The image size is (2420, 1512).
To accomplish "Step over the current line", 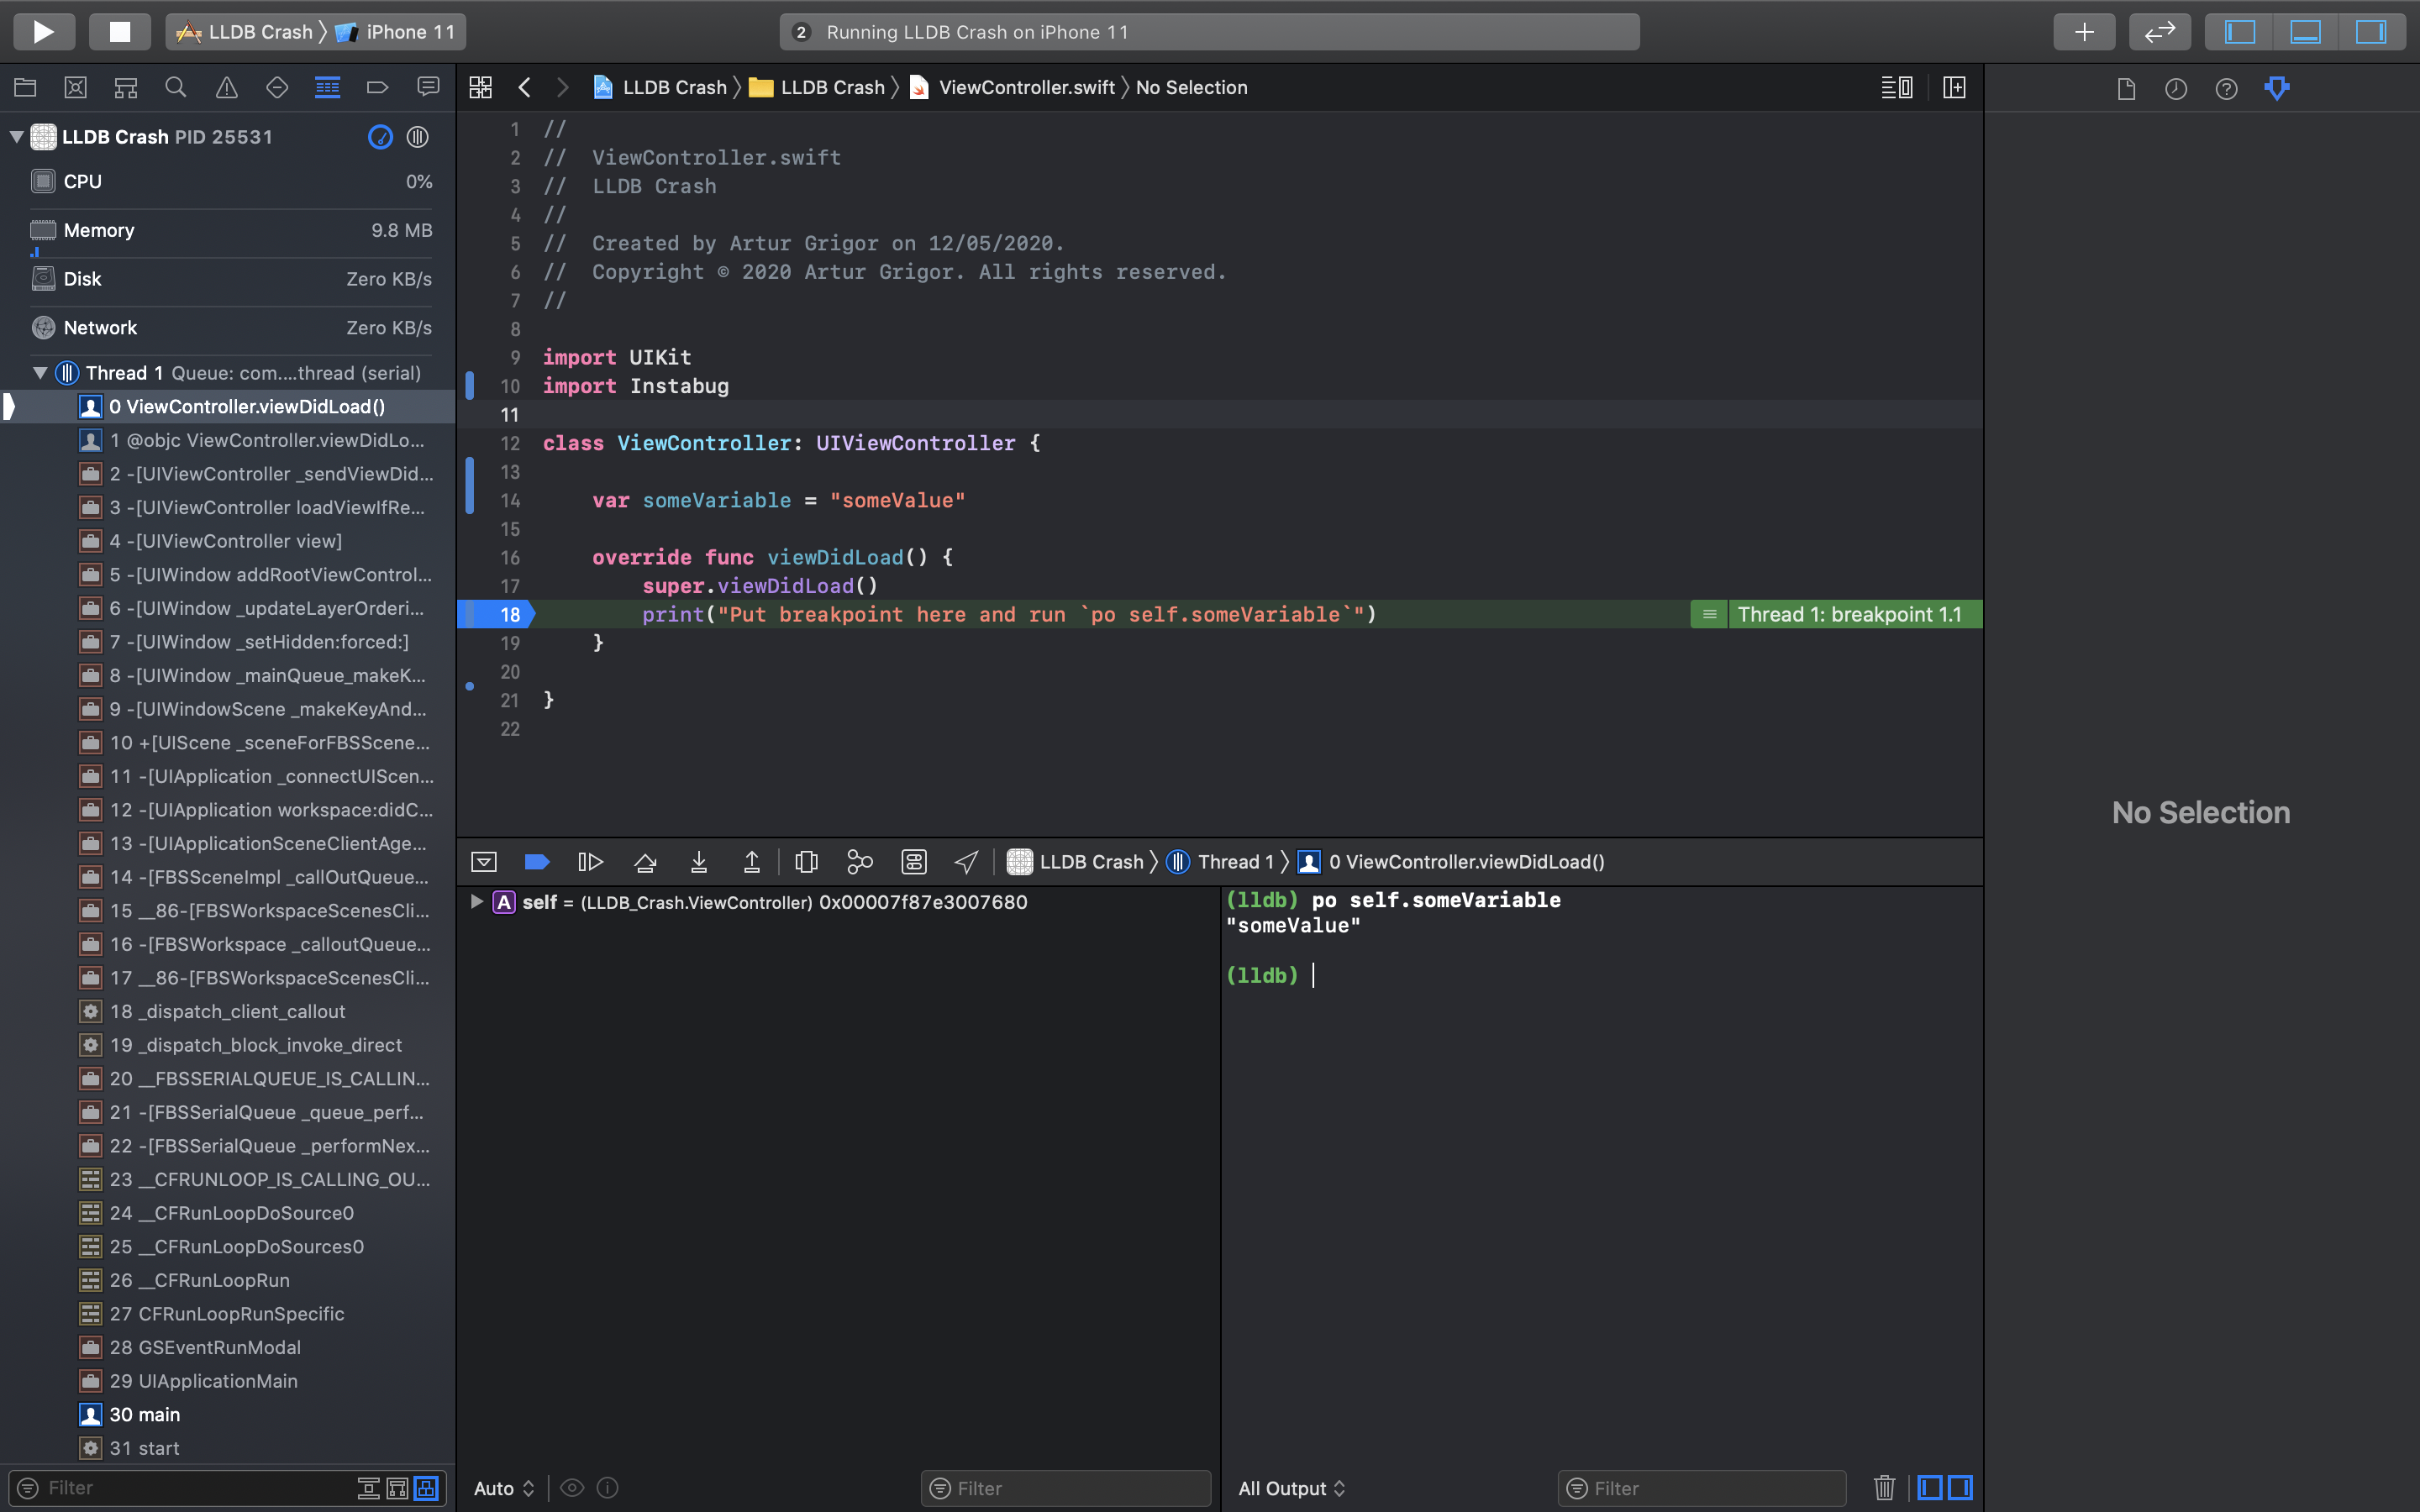I will click(645, 861).
